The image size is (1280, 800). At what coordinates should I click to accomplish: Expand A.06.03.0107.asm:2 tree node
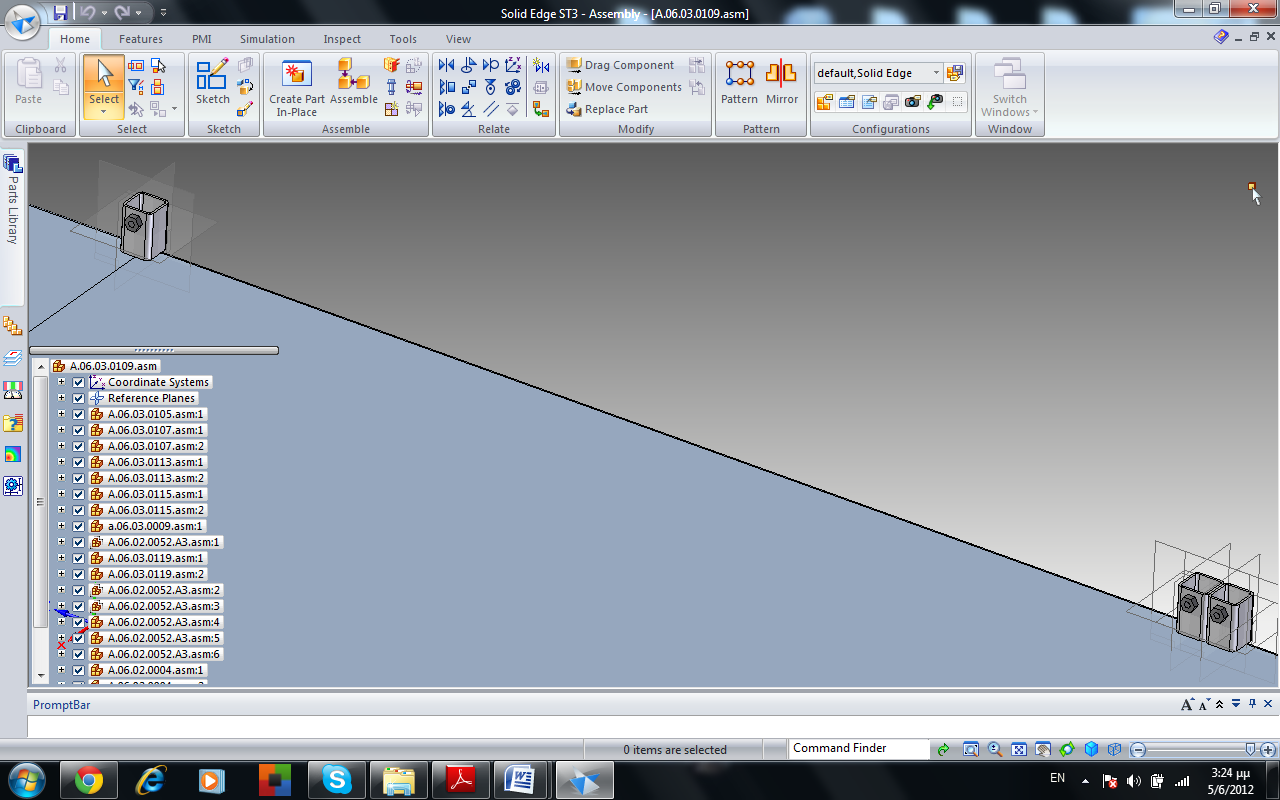pyautogui.click(x=61, y=446)
